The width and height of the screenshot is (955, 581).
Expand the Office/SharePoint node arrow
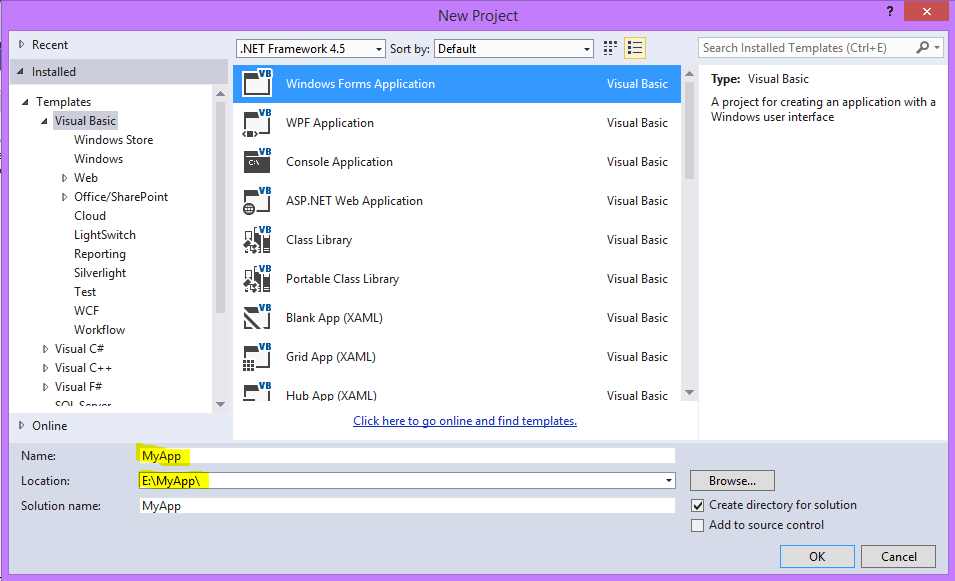coord(64,197)
